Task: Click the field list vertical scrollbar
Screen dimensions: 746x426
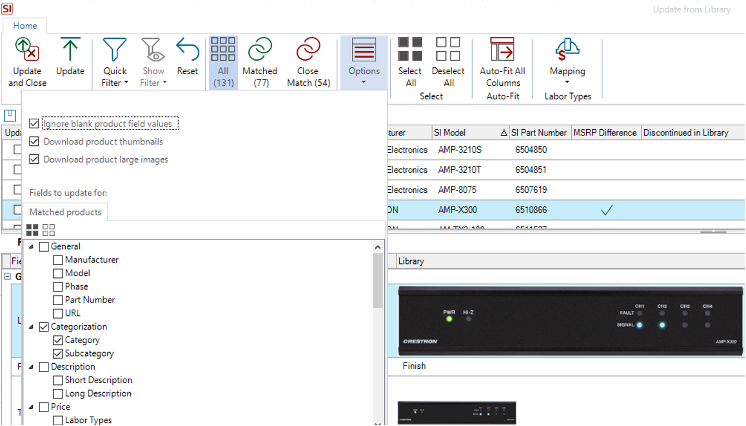Action: pyautogui.click(x=377, y=280)
